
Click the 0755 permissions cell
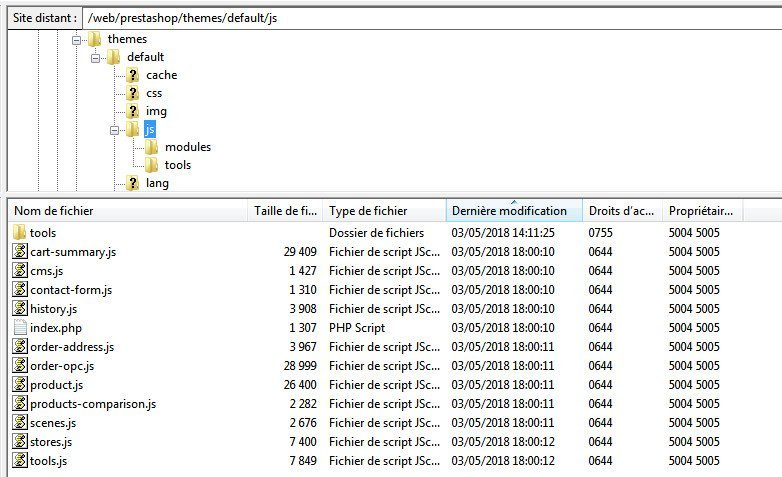point(600,233)
